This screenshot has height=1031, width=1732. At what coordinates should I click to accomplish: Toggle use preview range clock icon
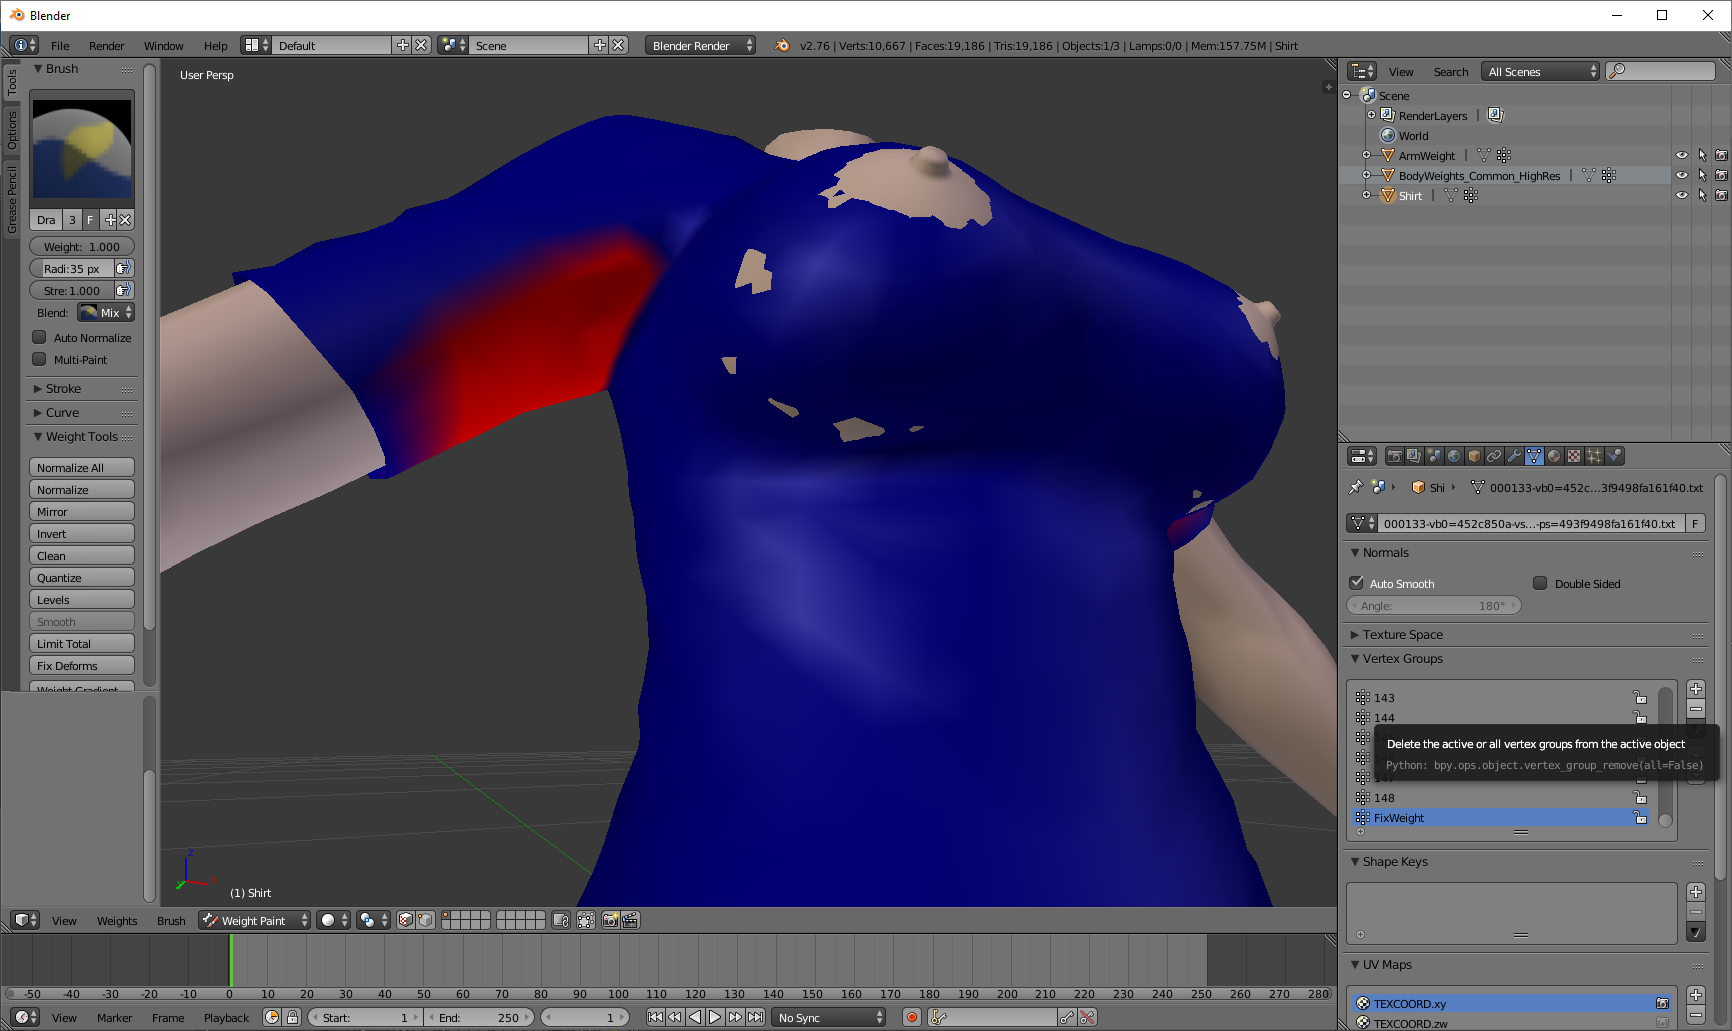[272, 1017]
